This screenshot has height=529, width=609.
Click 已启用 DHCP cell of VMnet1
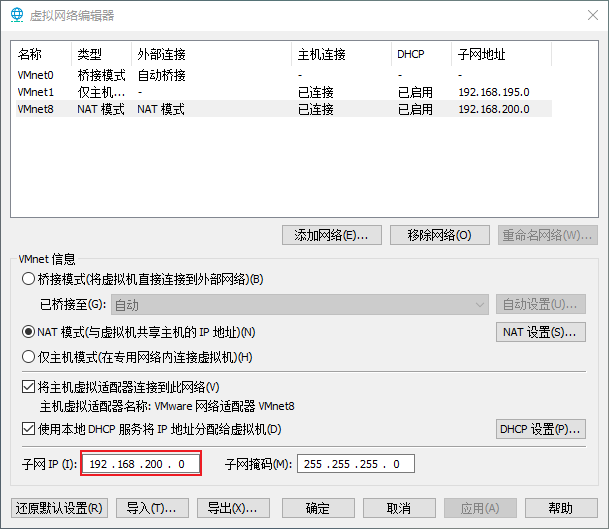pyautogui.click(x=415, y=92)
